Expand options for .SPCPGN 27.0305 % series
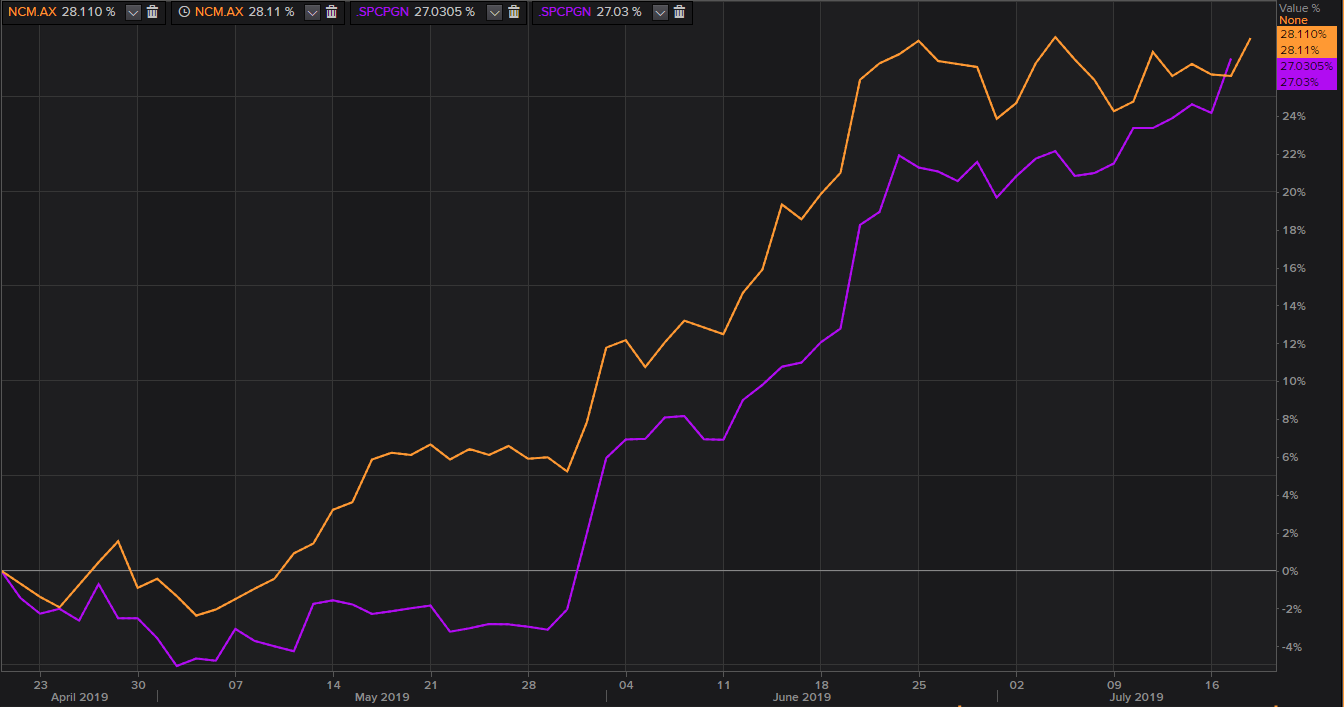The height and width of the screenshot is (707, 1344). point(494,12)
